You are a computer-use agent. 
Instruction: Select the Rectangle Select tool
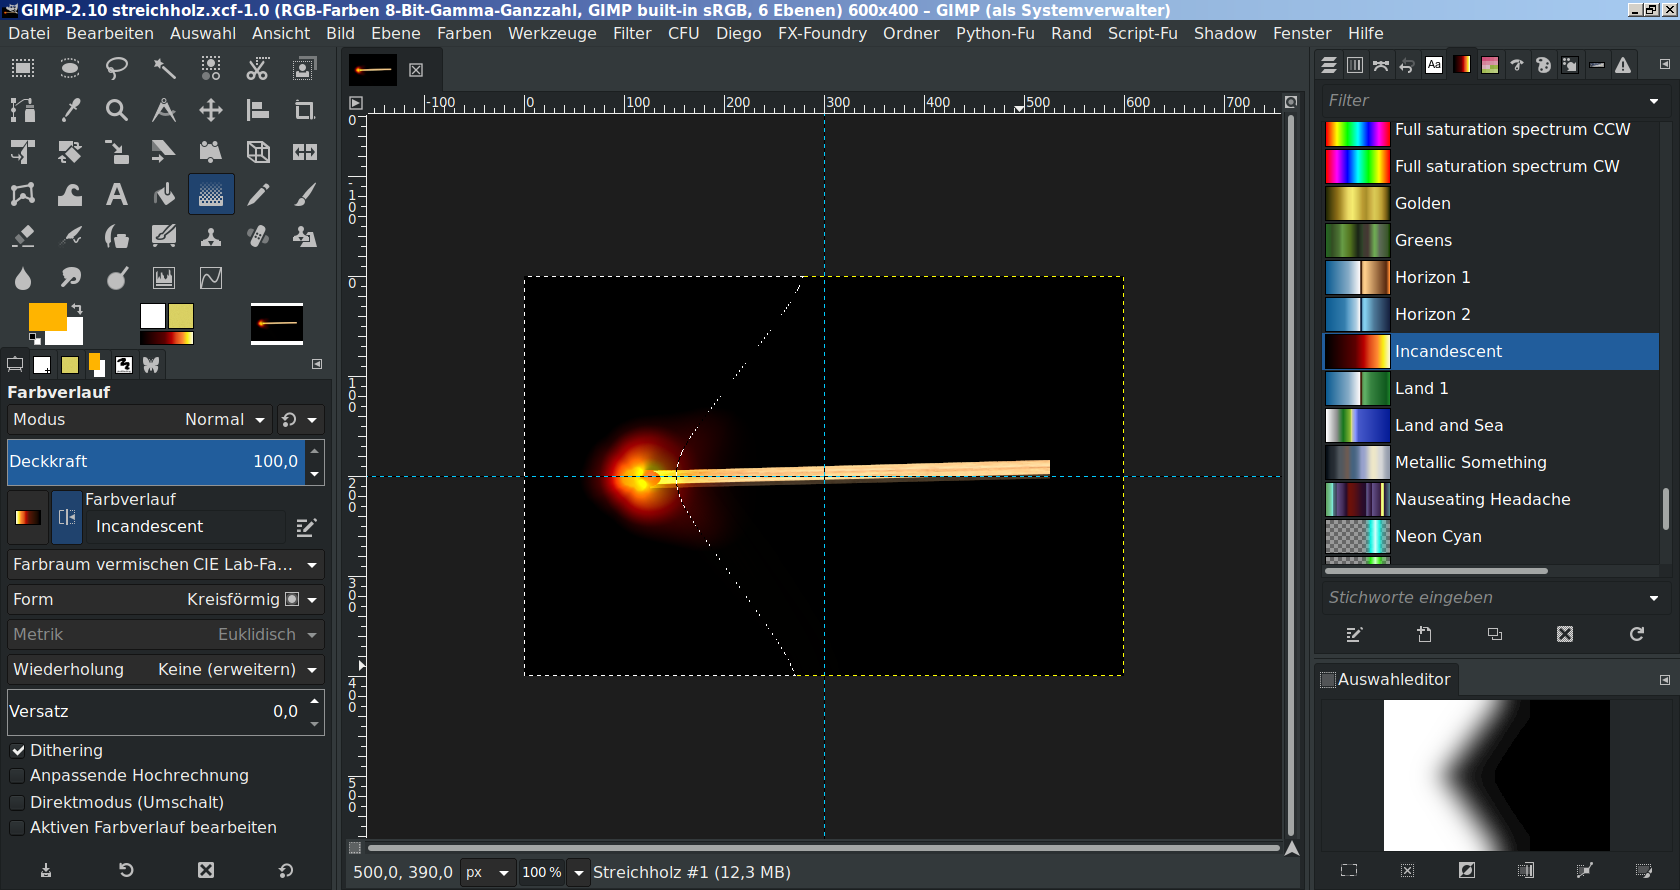[23, 68]
